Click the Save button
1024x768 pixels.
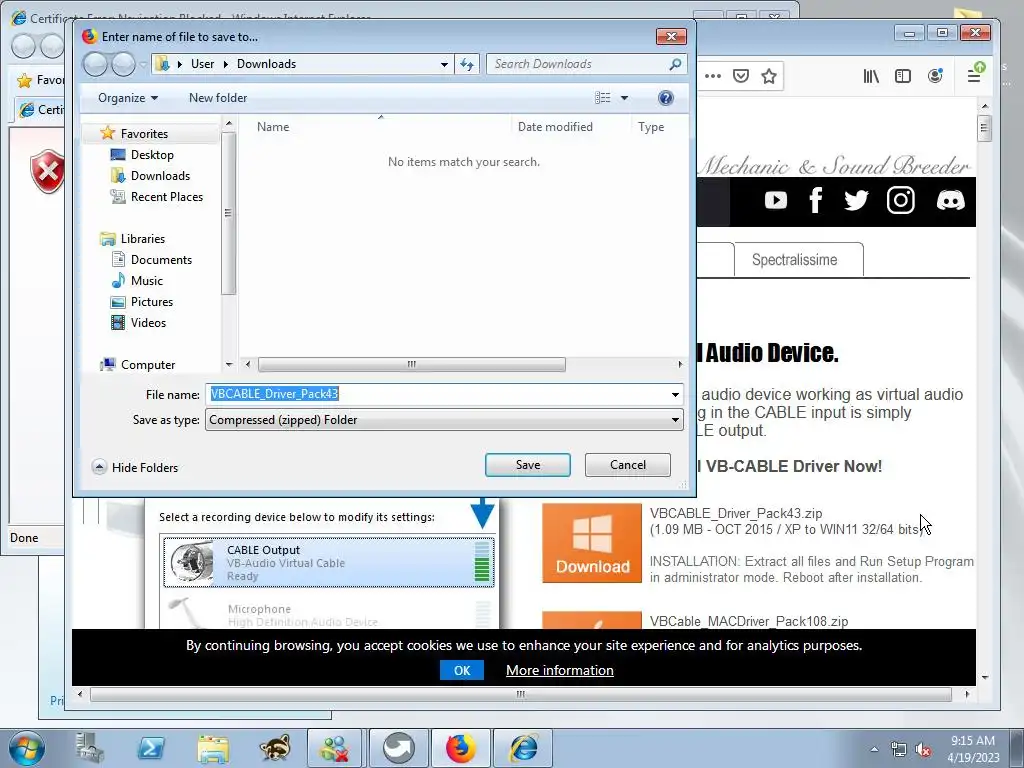(528, 465)
